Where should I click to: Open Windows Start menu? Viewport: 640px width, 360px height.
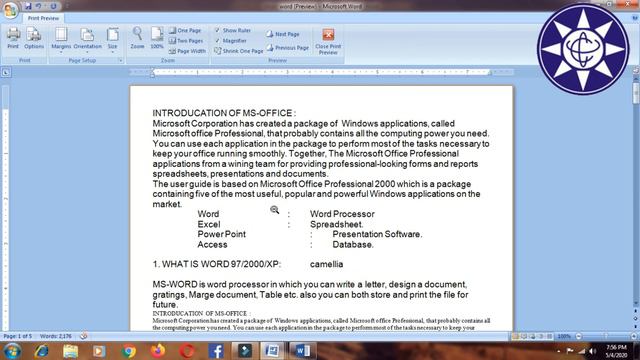pyautogui.click(x=12, y=351)
